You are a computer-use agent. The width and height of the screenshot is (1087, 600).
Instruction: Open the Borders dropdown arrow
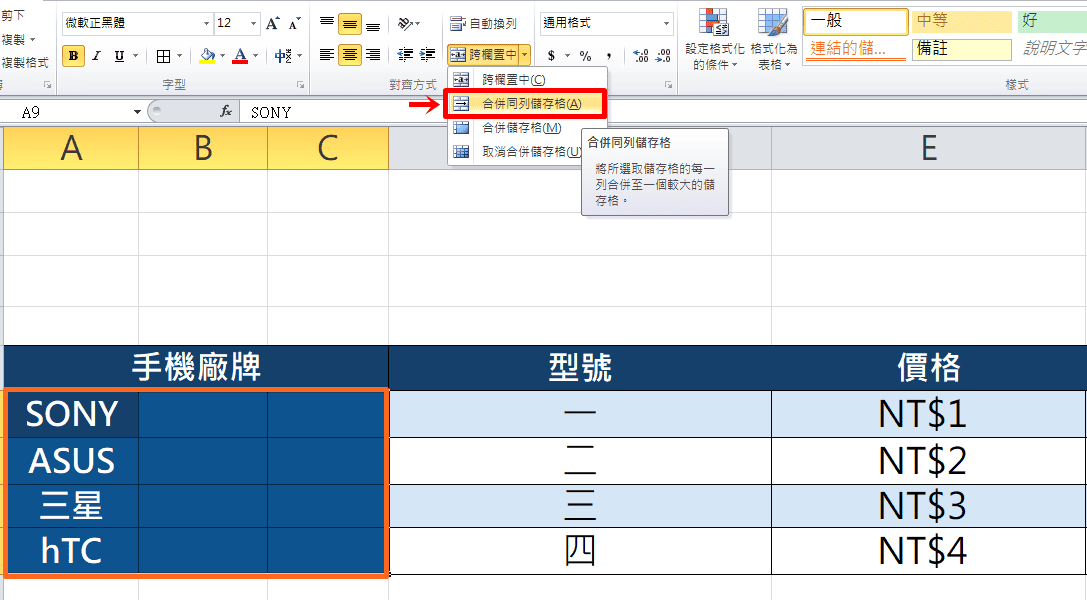click(x=180, y=55)
